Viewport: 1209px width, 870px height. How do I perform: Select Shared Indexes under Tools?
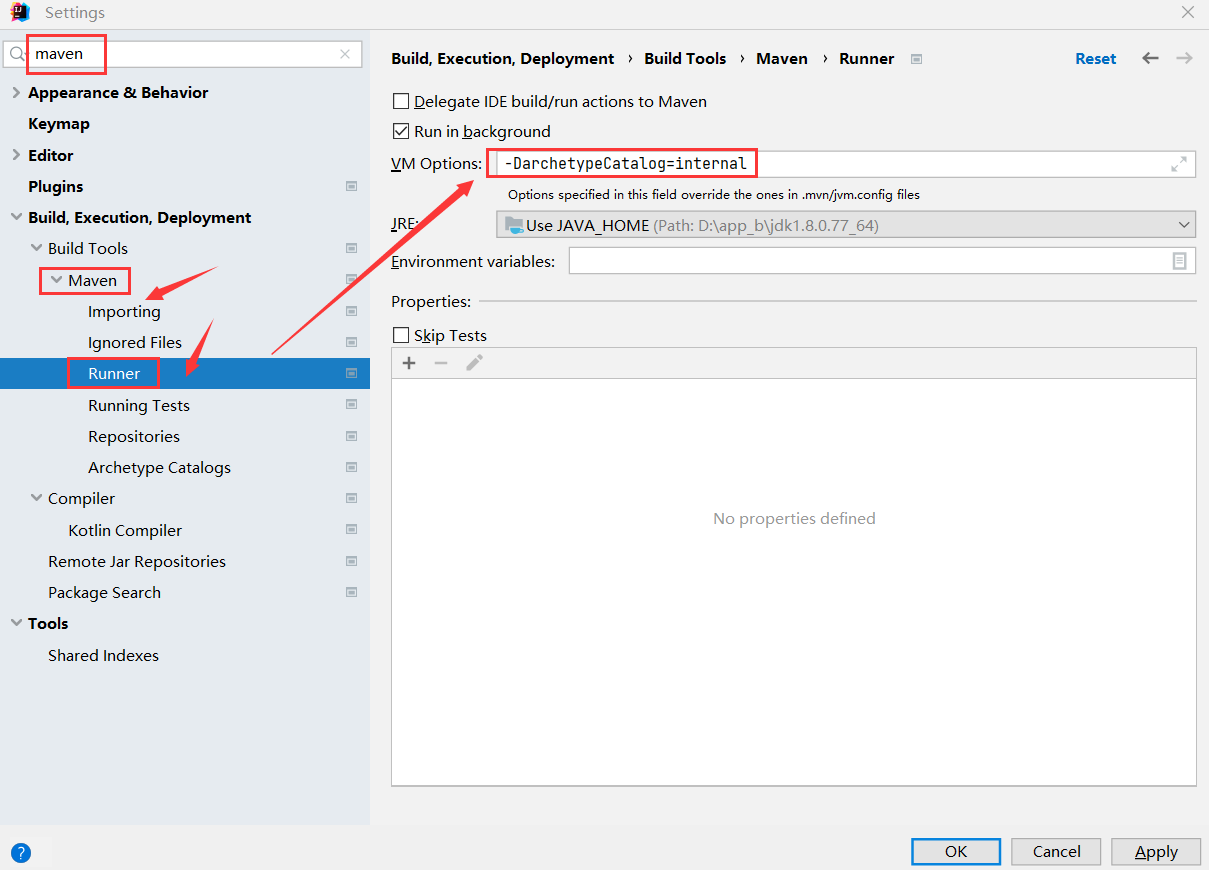[103, 655]
